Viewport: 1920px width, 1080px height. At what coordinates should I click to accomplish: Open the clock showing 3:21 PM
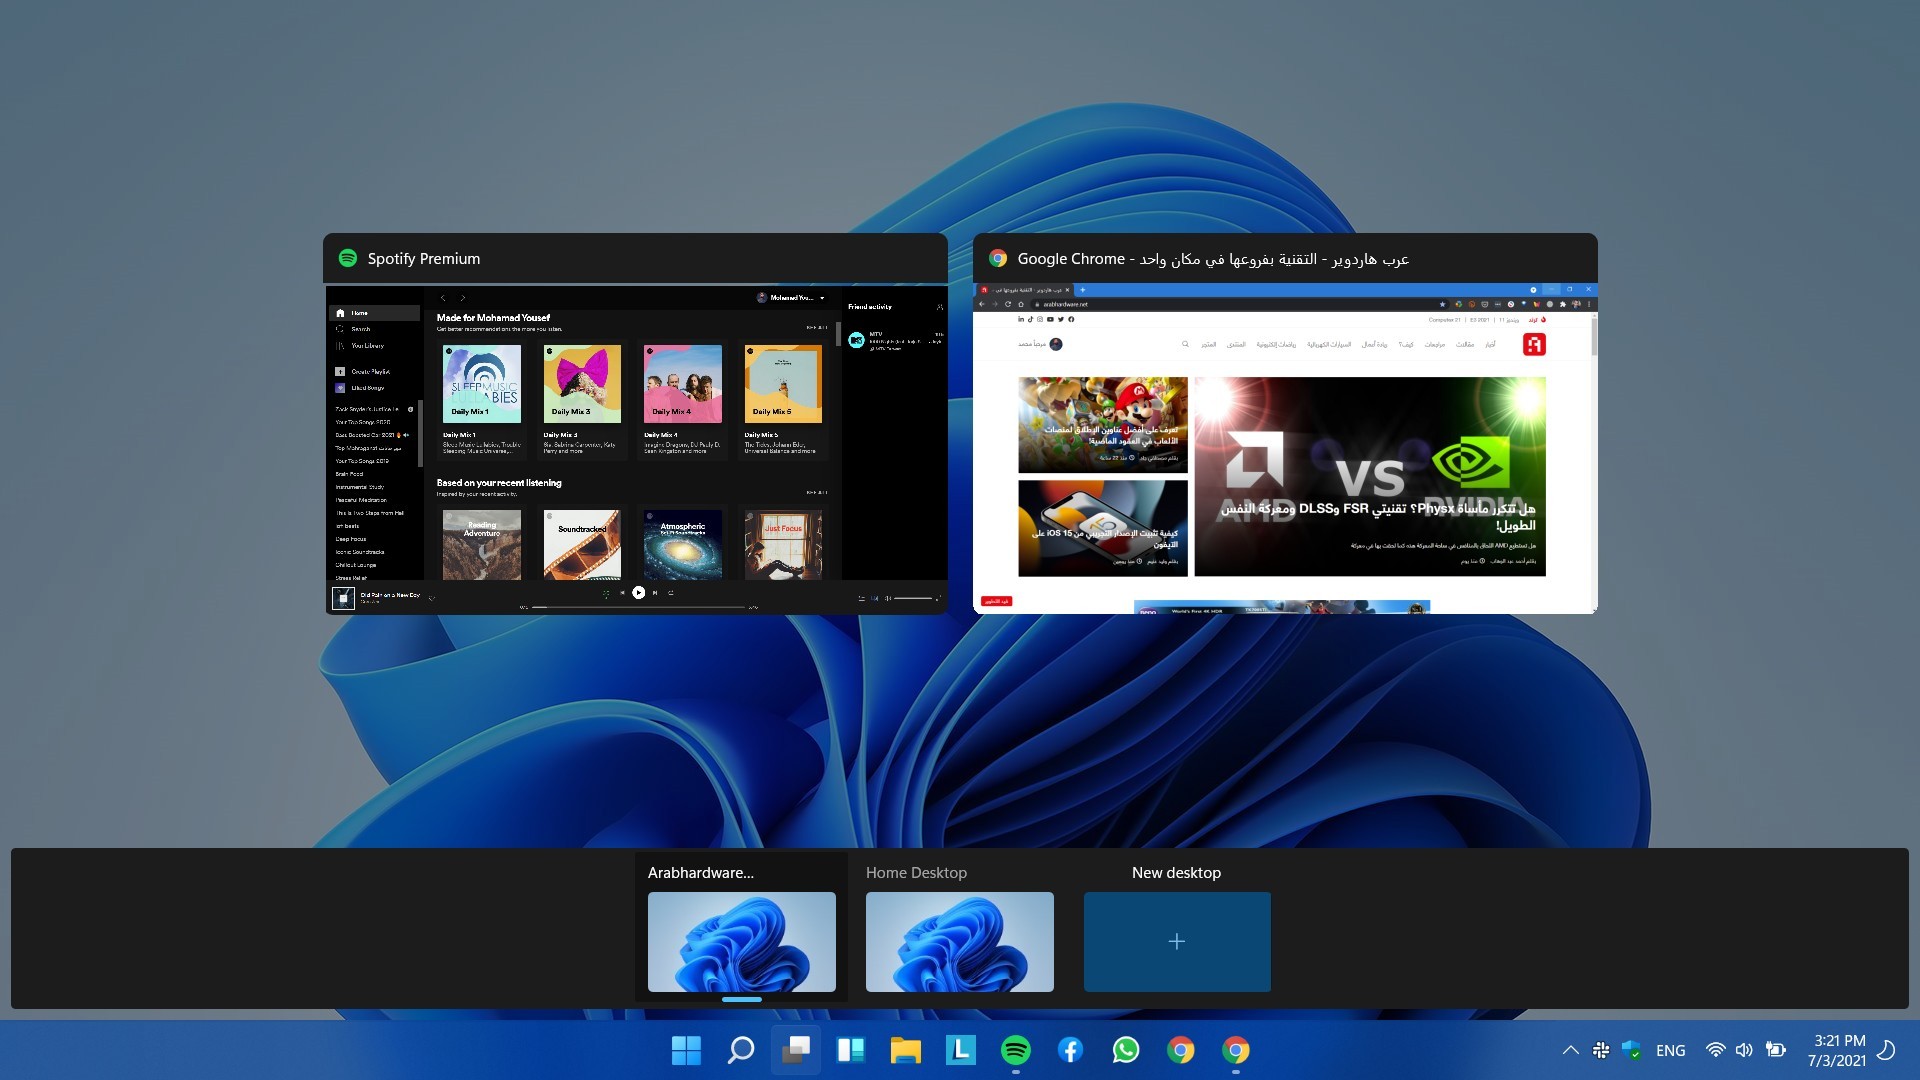[1837, 1050]
